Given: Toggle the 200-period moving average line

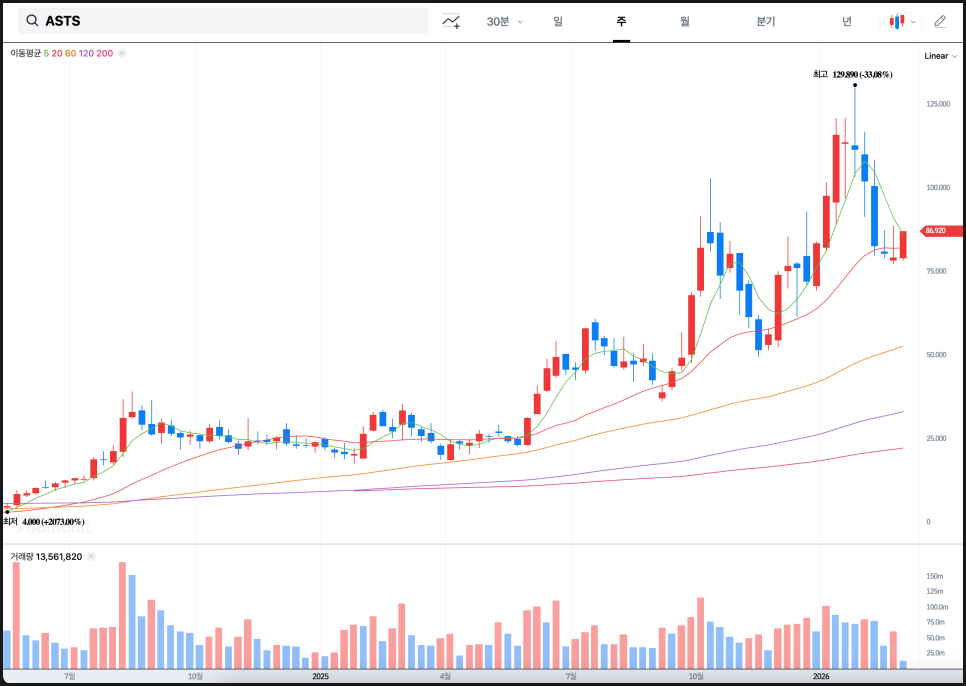Looking at the screenshot, I should click(x=104, y=53).
